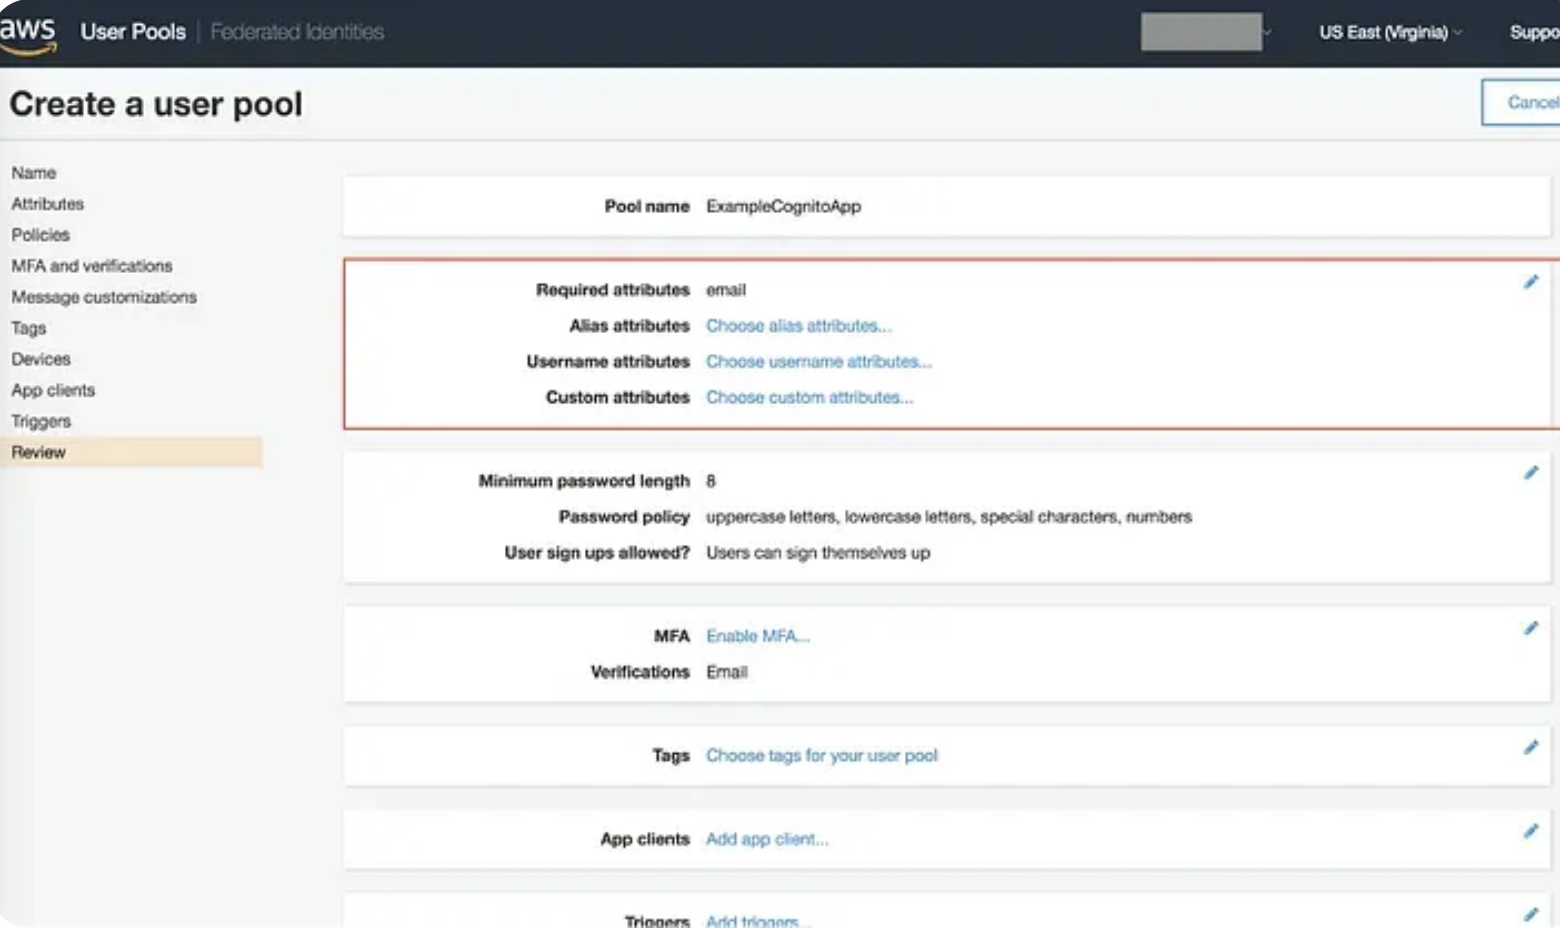Click Choose username attributes link
1560x930 pixels.
pyautogui.click(x=818, y=362)
